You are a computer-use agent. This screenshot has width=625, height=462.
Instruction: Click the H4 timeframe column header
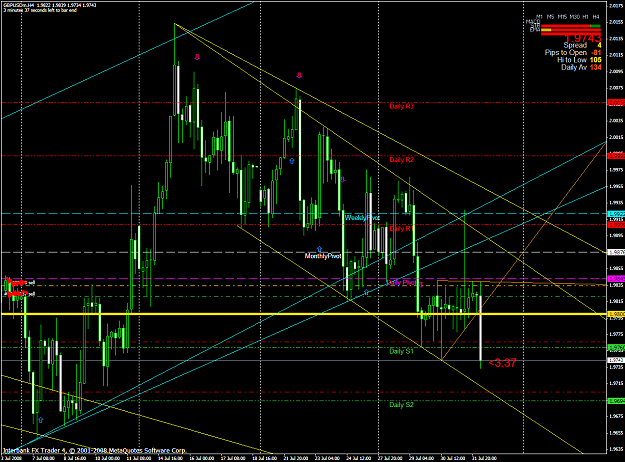[596, 17]
